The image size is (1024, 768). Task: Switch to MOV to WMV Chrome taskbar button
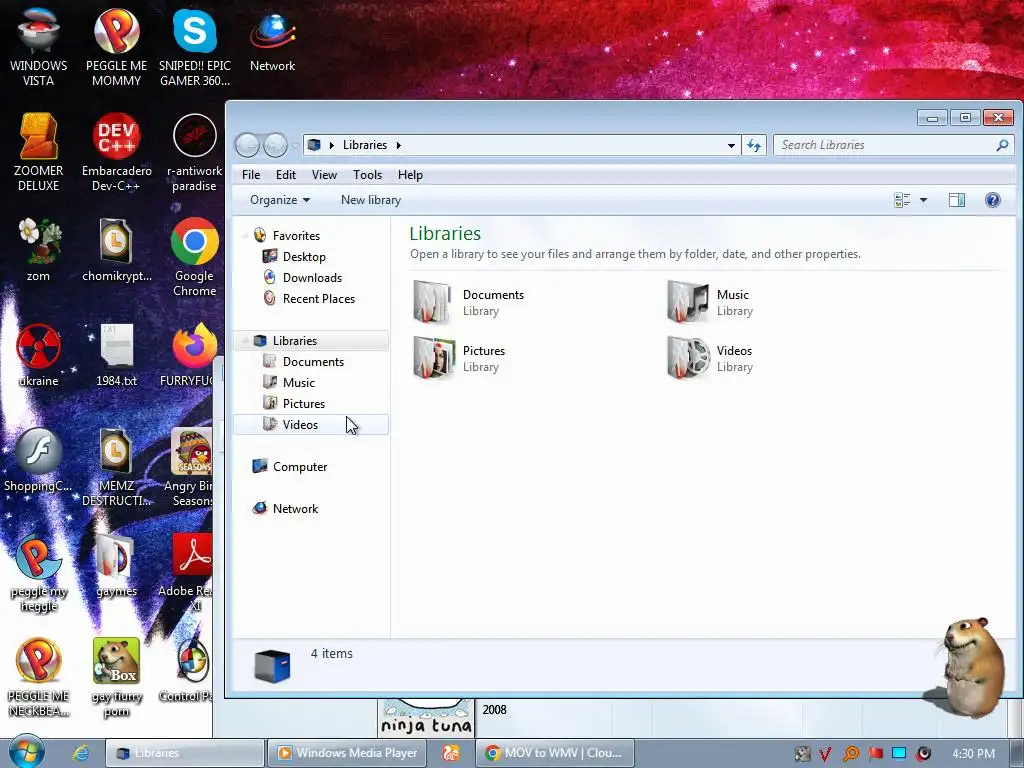point(555,753)
